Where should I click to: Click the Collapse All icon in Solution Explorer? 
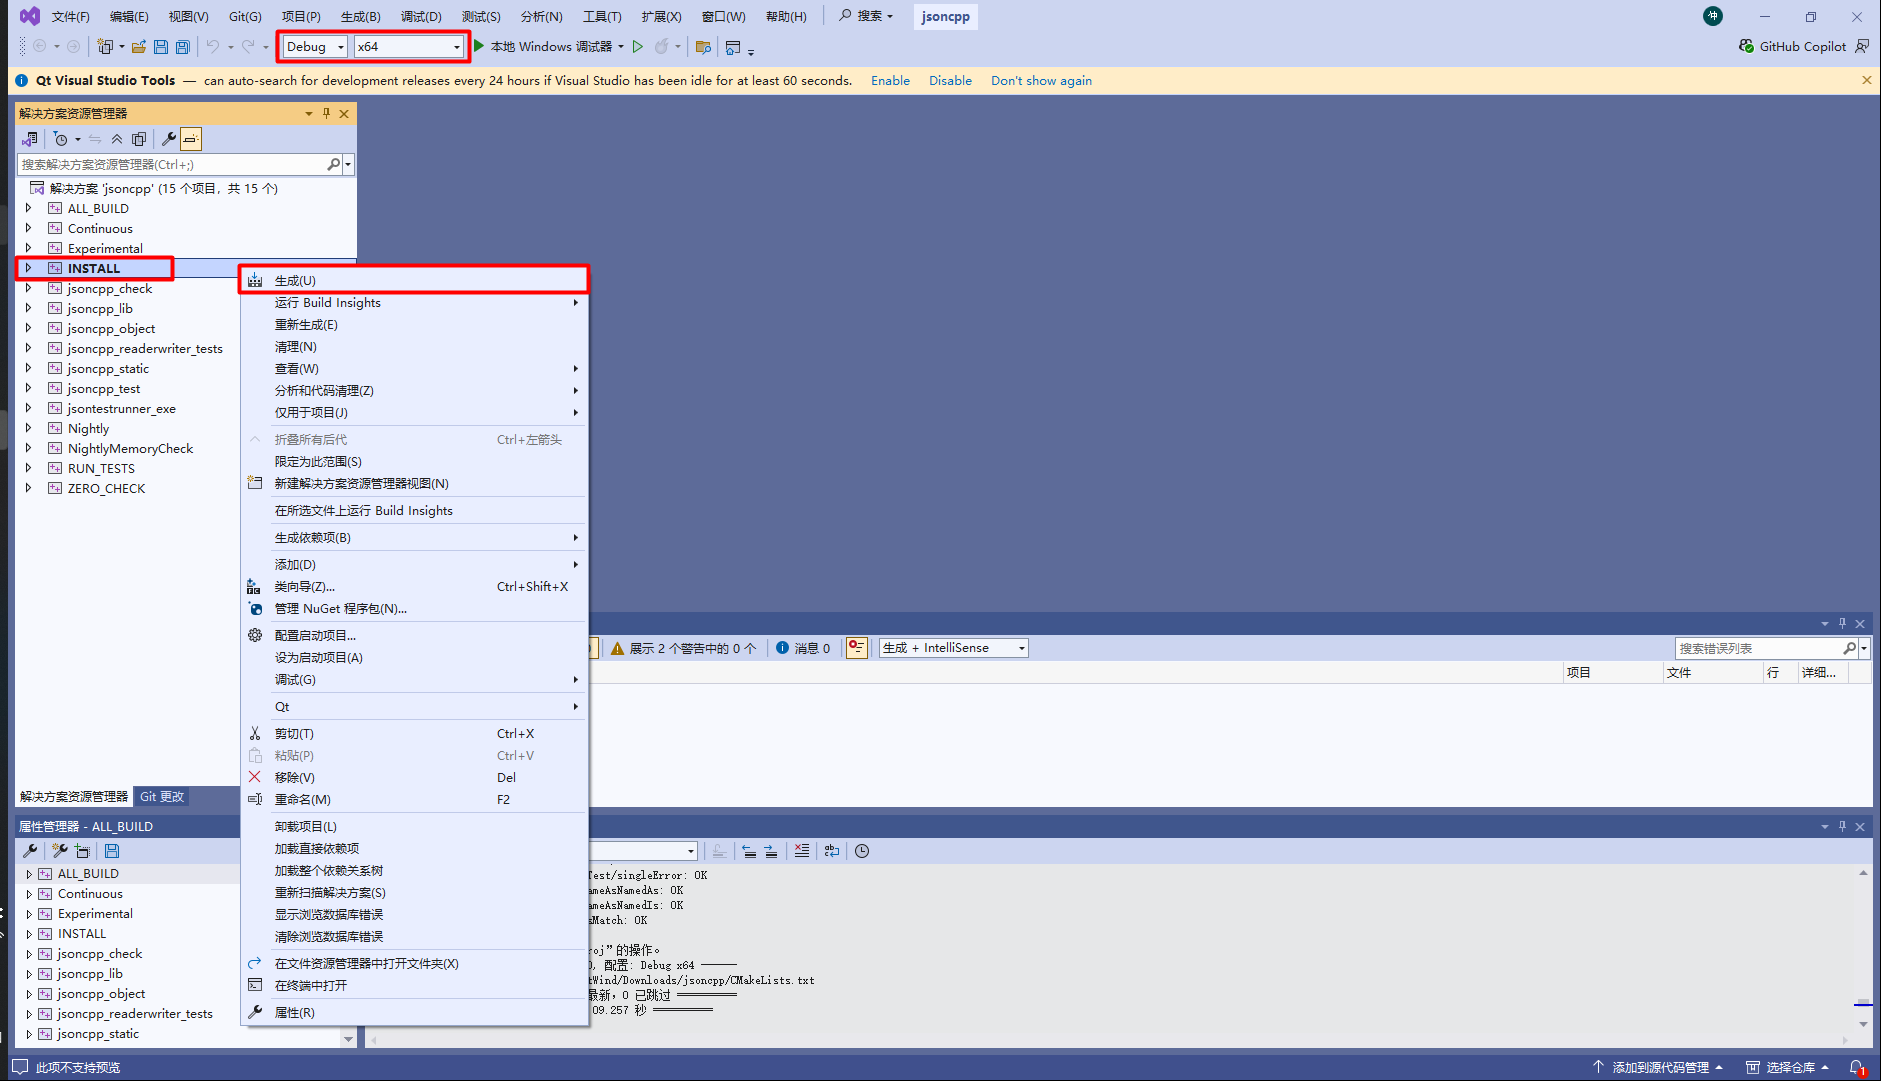pyautogui.click(x=117, y=139)
